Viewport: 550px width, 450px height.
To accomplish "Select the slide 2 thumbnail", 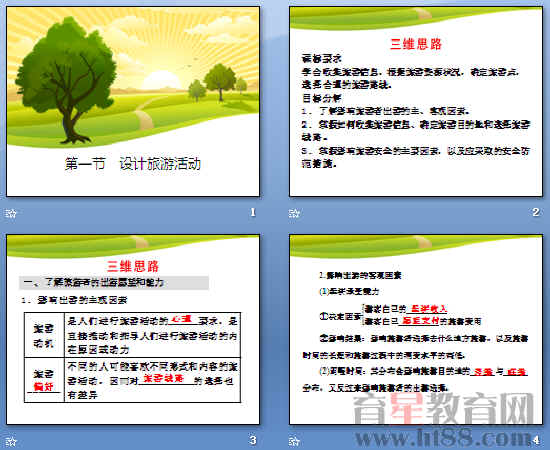I will pos(416,102).
